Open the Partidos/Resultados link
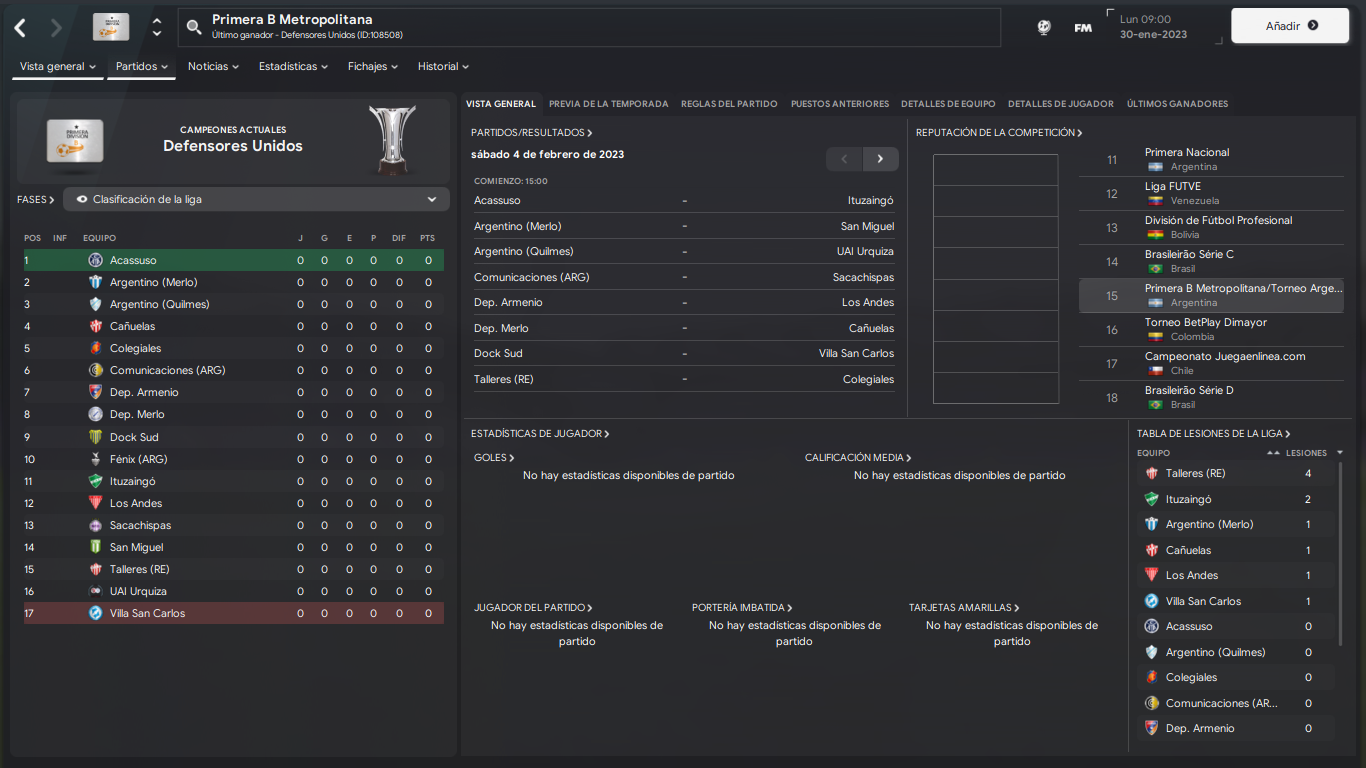 531,133
